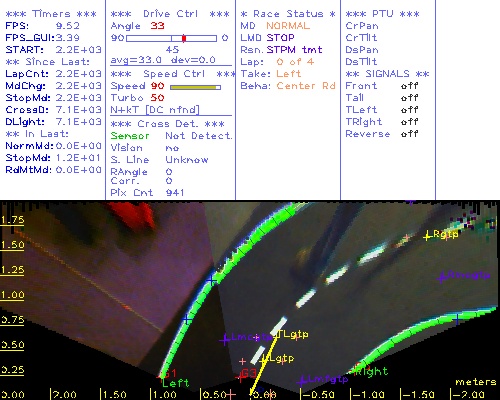
Task: Click the green Sensor label
Action: pyautogui.click(x=130, y=136)
